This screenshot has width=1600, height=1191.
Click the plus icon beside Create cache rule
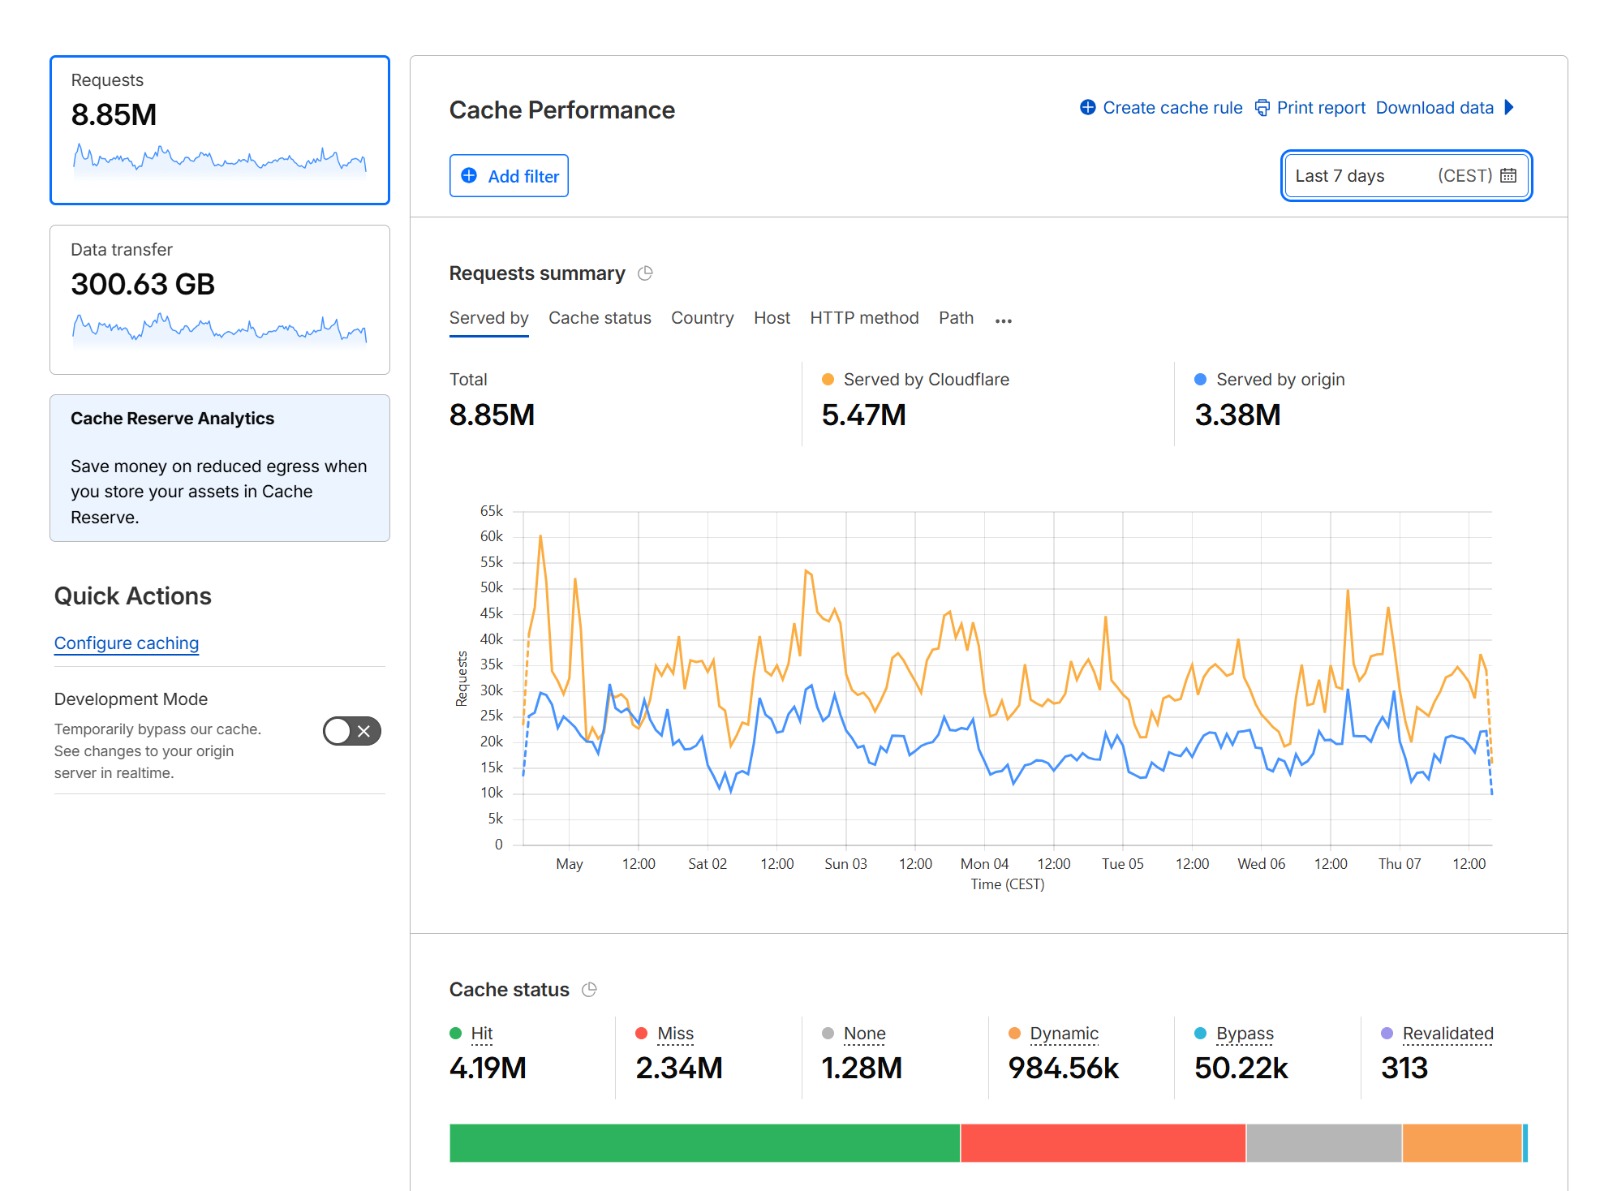click(x=1088, y=107)
